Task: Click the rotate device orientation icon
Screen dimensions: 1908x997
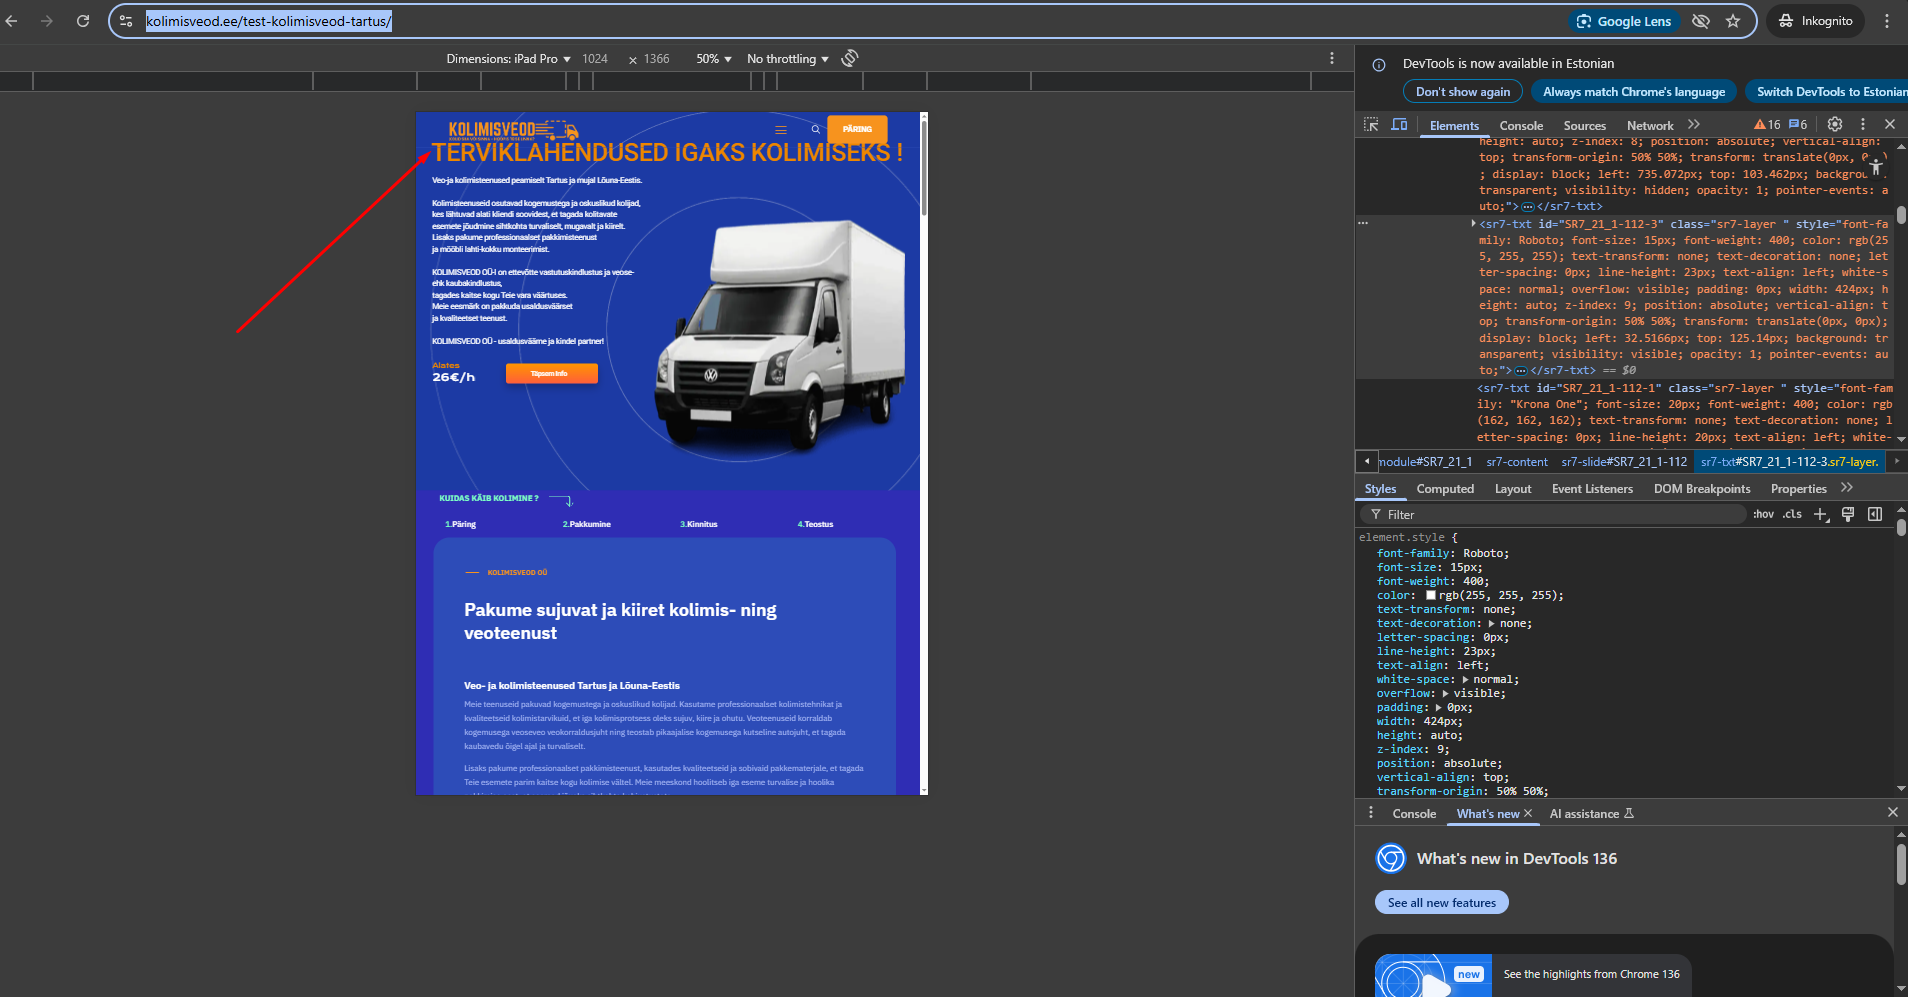Action: click(x=850, y=59)
